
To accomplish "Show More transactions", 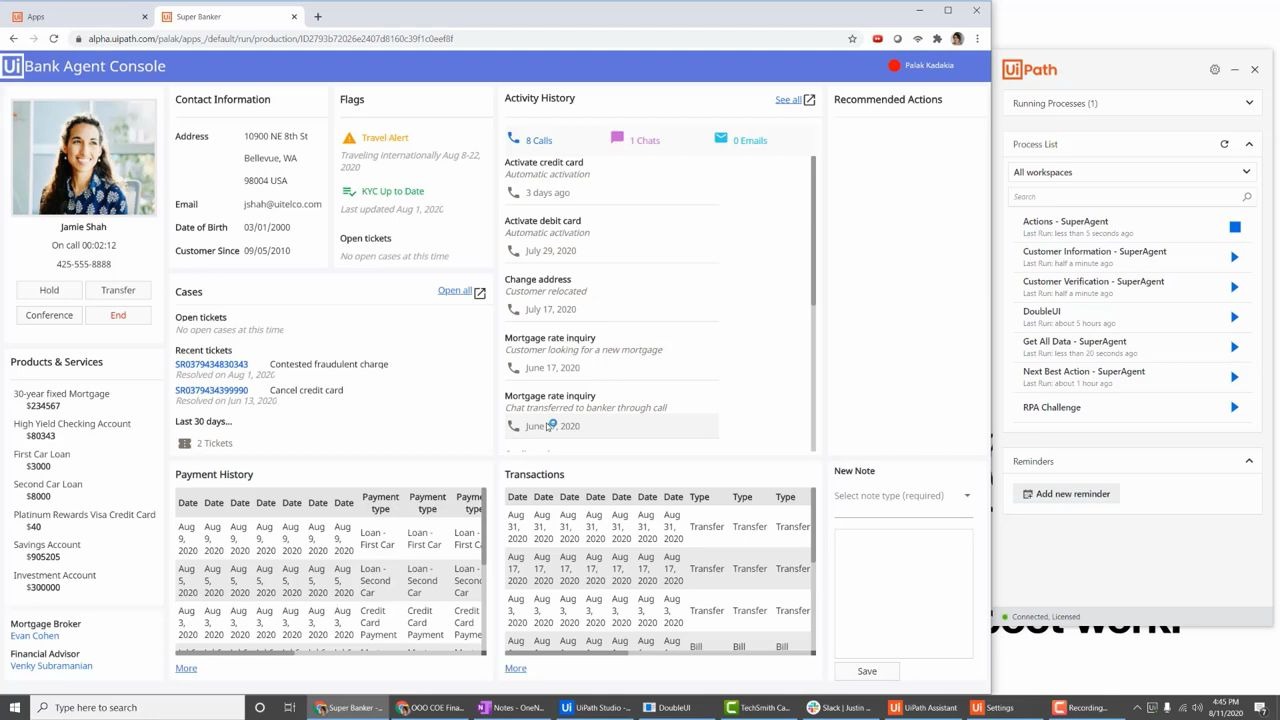I will tap(515, 668).
